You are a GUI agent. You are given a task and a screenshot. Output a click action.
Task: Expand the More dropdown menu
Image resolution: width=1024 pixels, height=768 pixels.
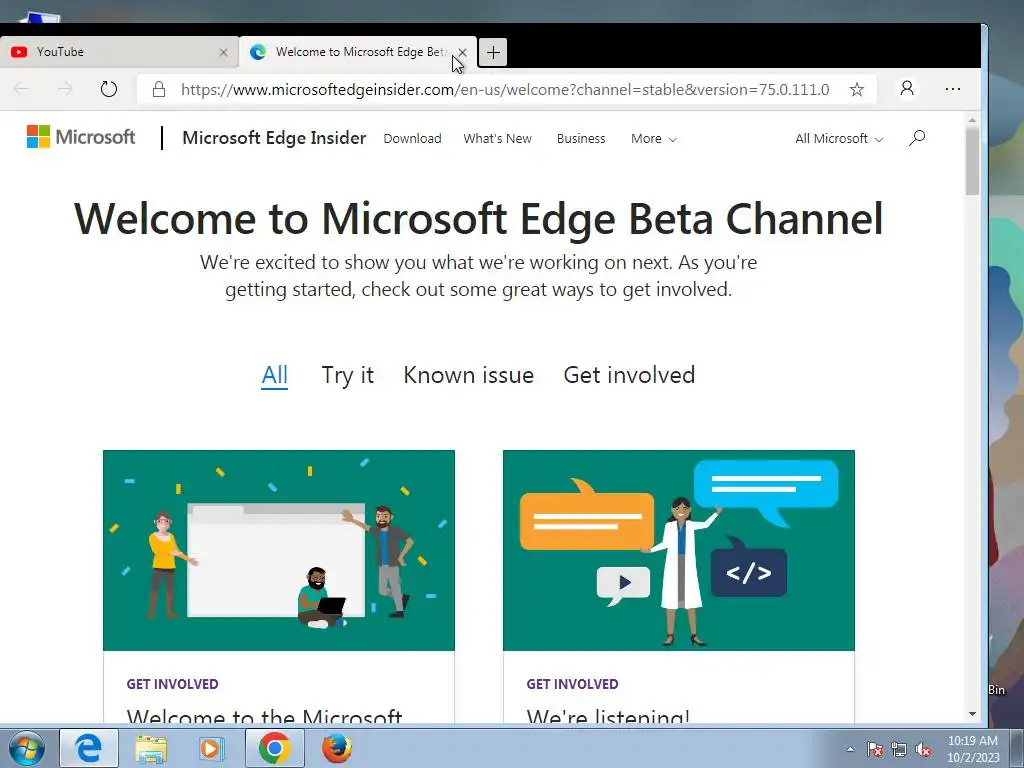653,138
